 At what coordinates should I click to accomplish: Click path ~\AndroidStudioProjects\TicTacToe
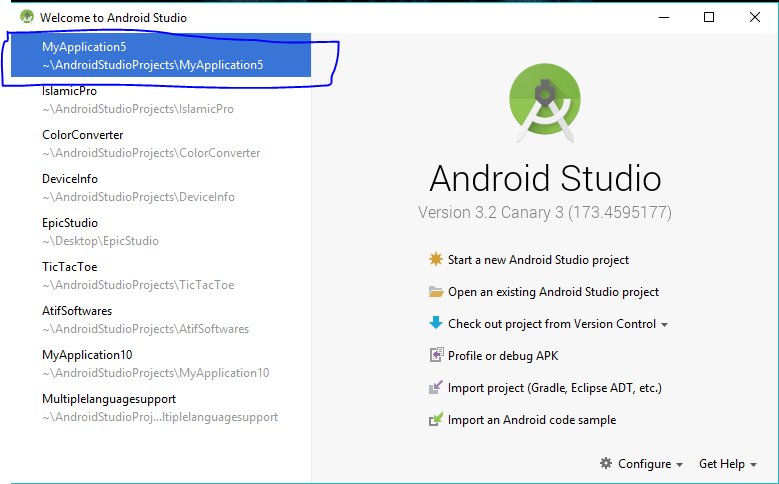click(138, 285)
